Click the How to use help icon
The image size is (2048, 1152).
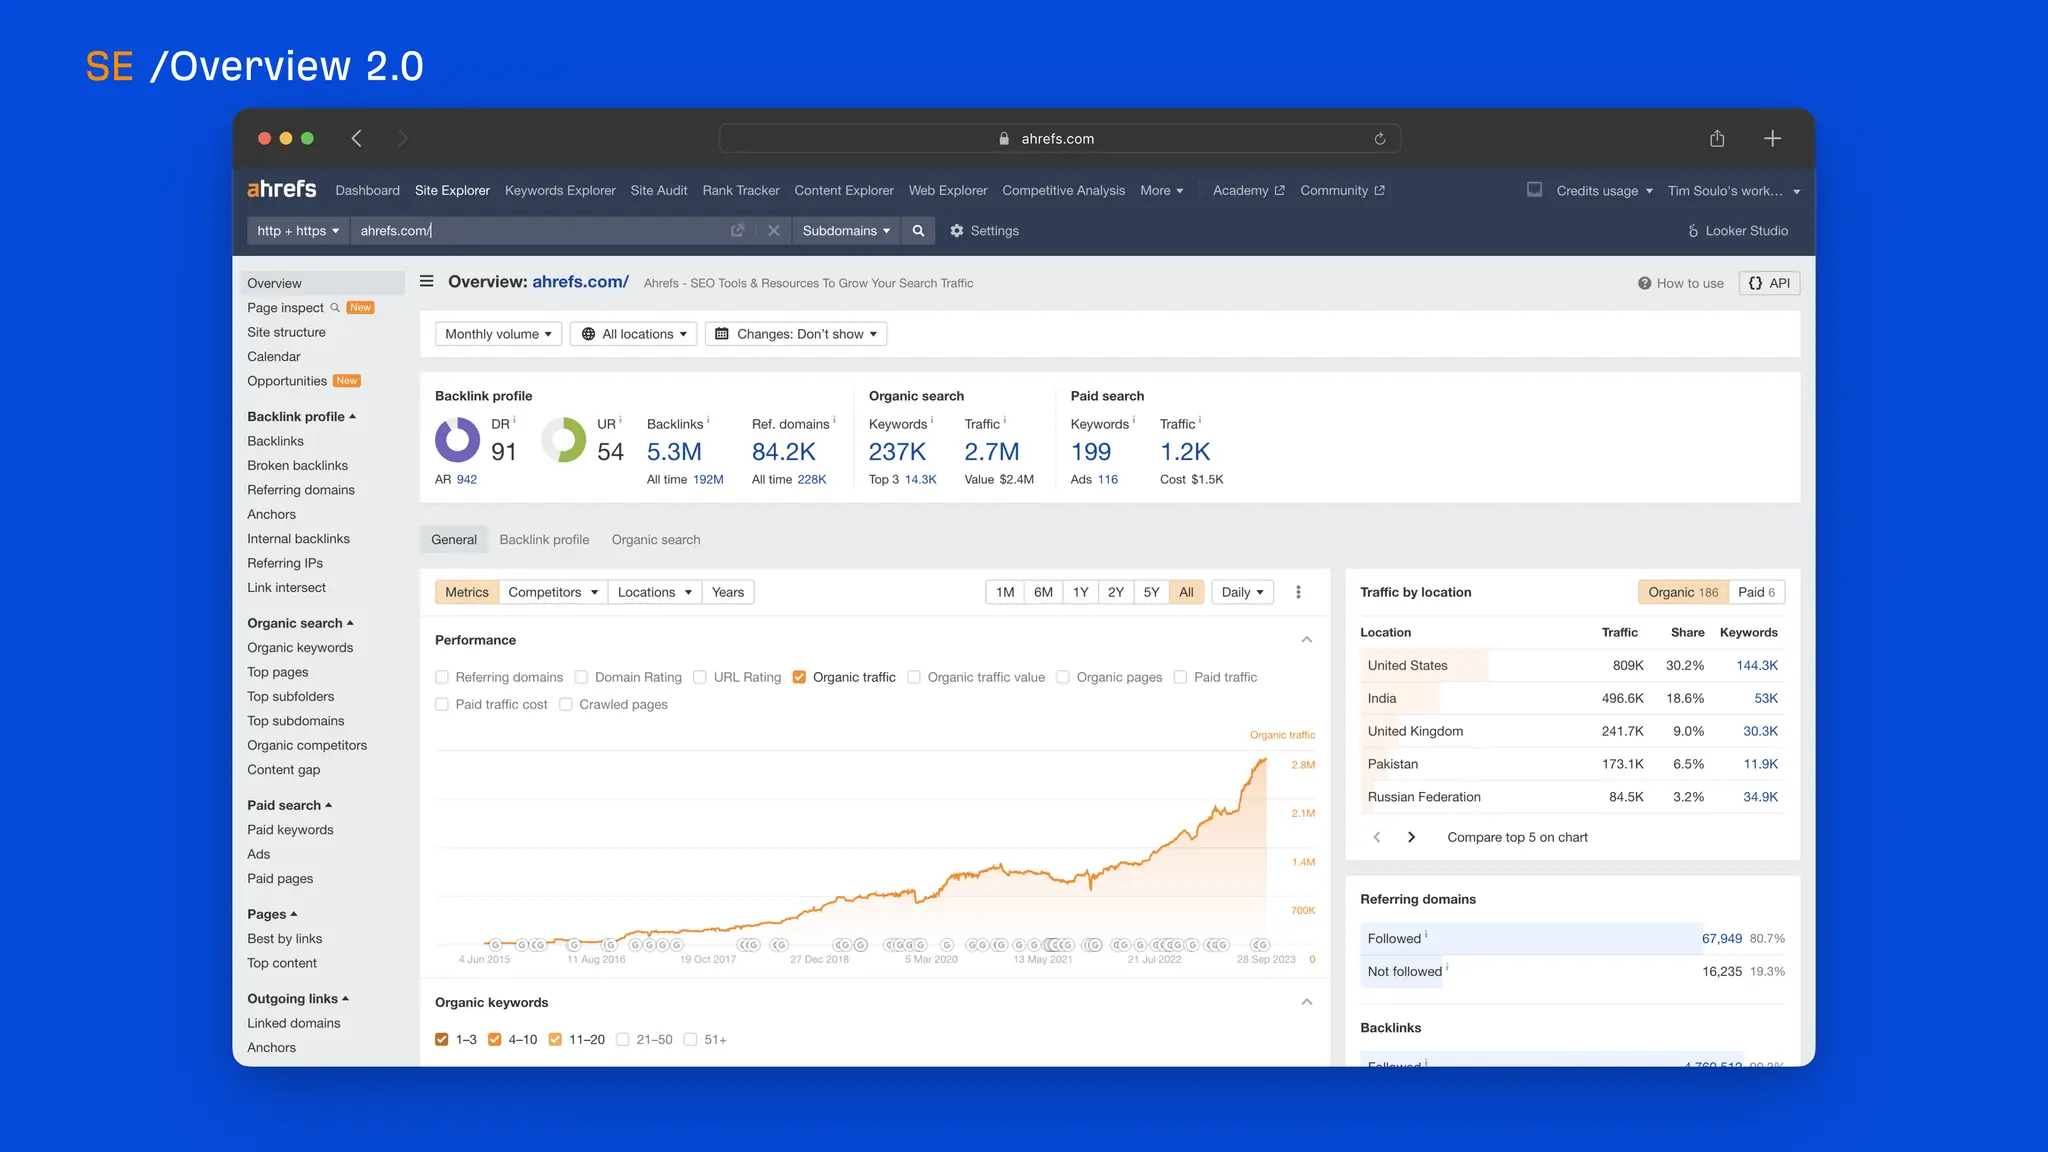[1644, 284]
